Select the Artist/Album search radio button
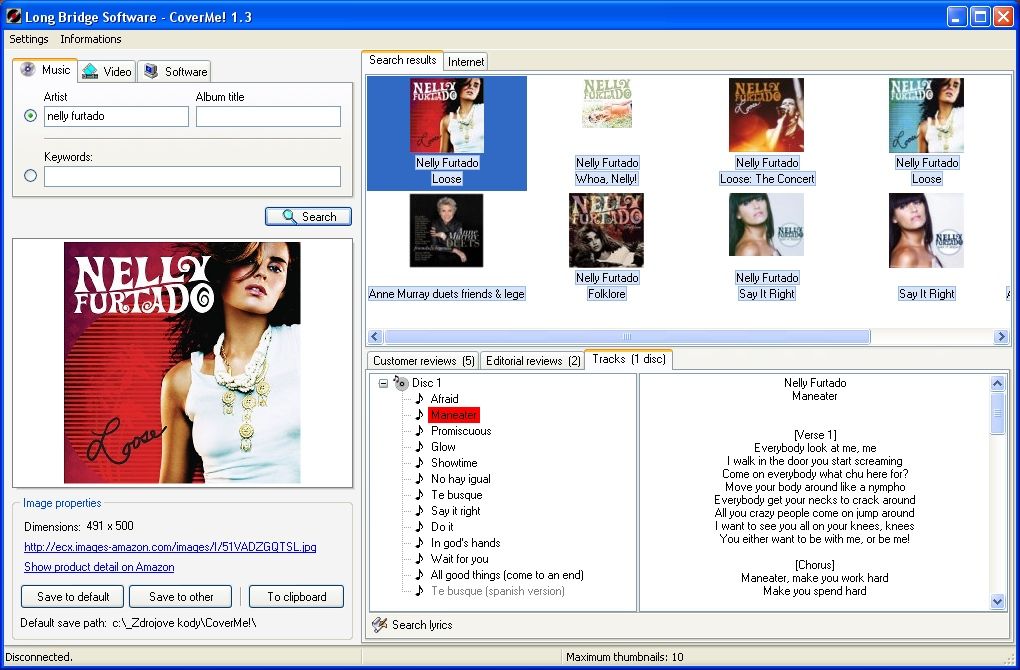The width and height of the screenshot is (1020, 670). 30,116
